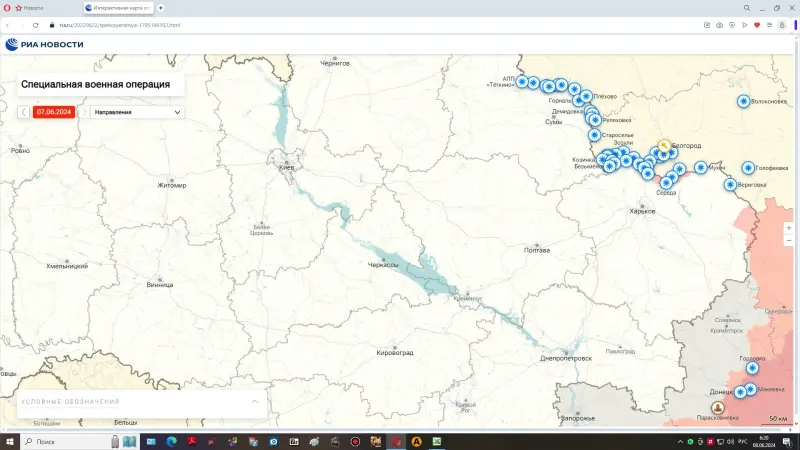Click the red heart bookmark icon
This screenshot has width=800, height=450.
point(757,25)
